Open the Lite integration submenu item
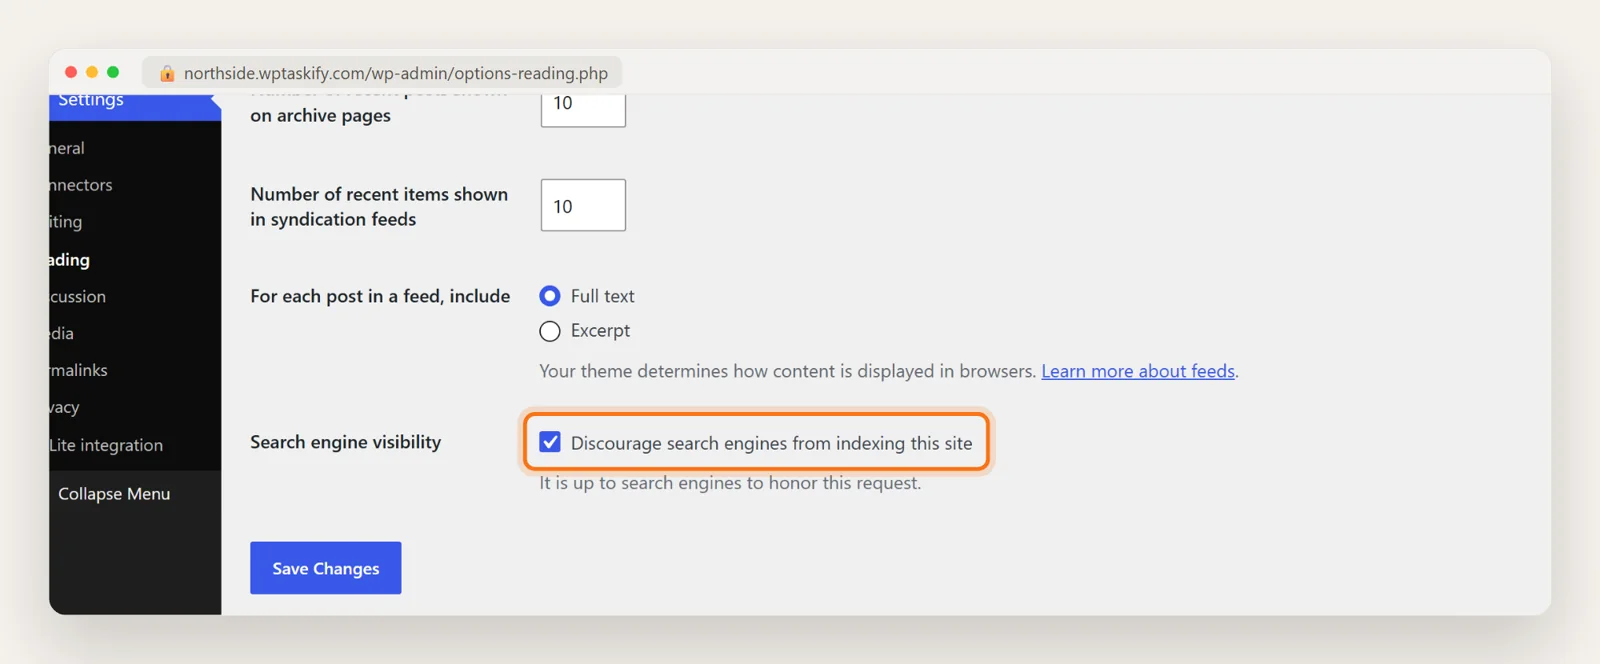Viewport: 1600px width, 664px height. point(106,445)
